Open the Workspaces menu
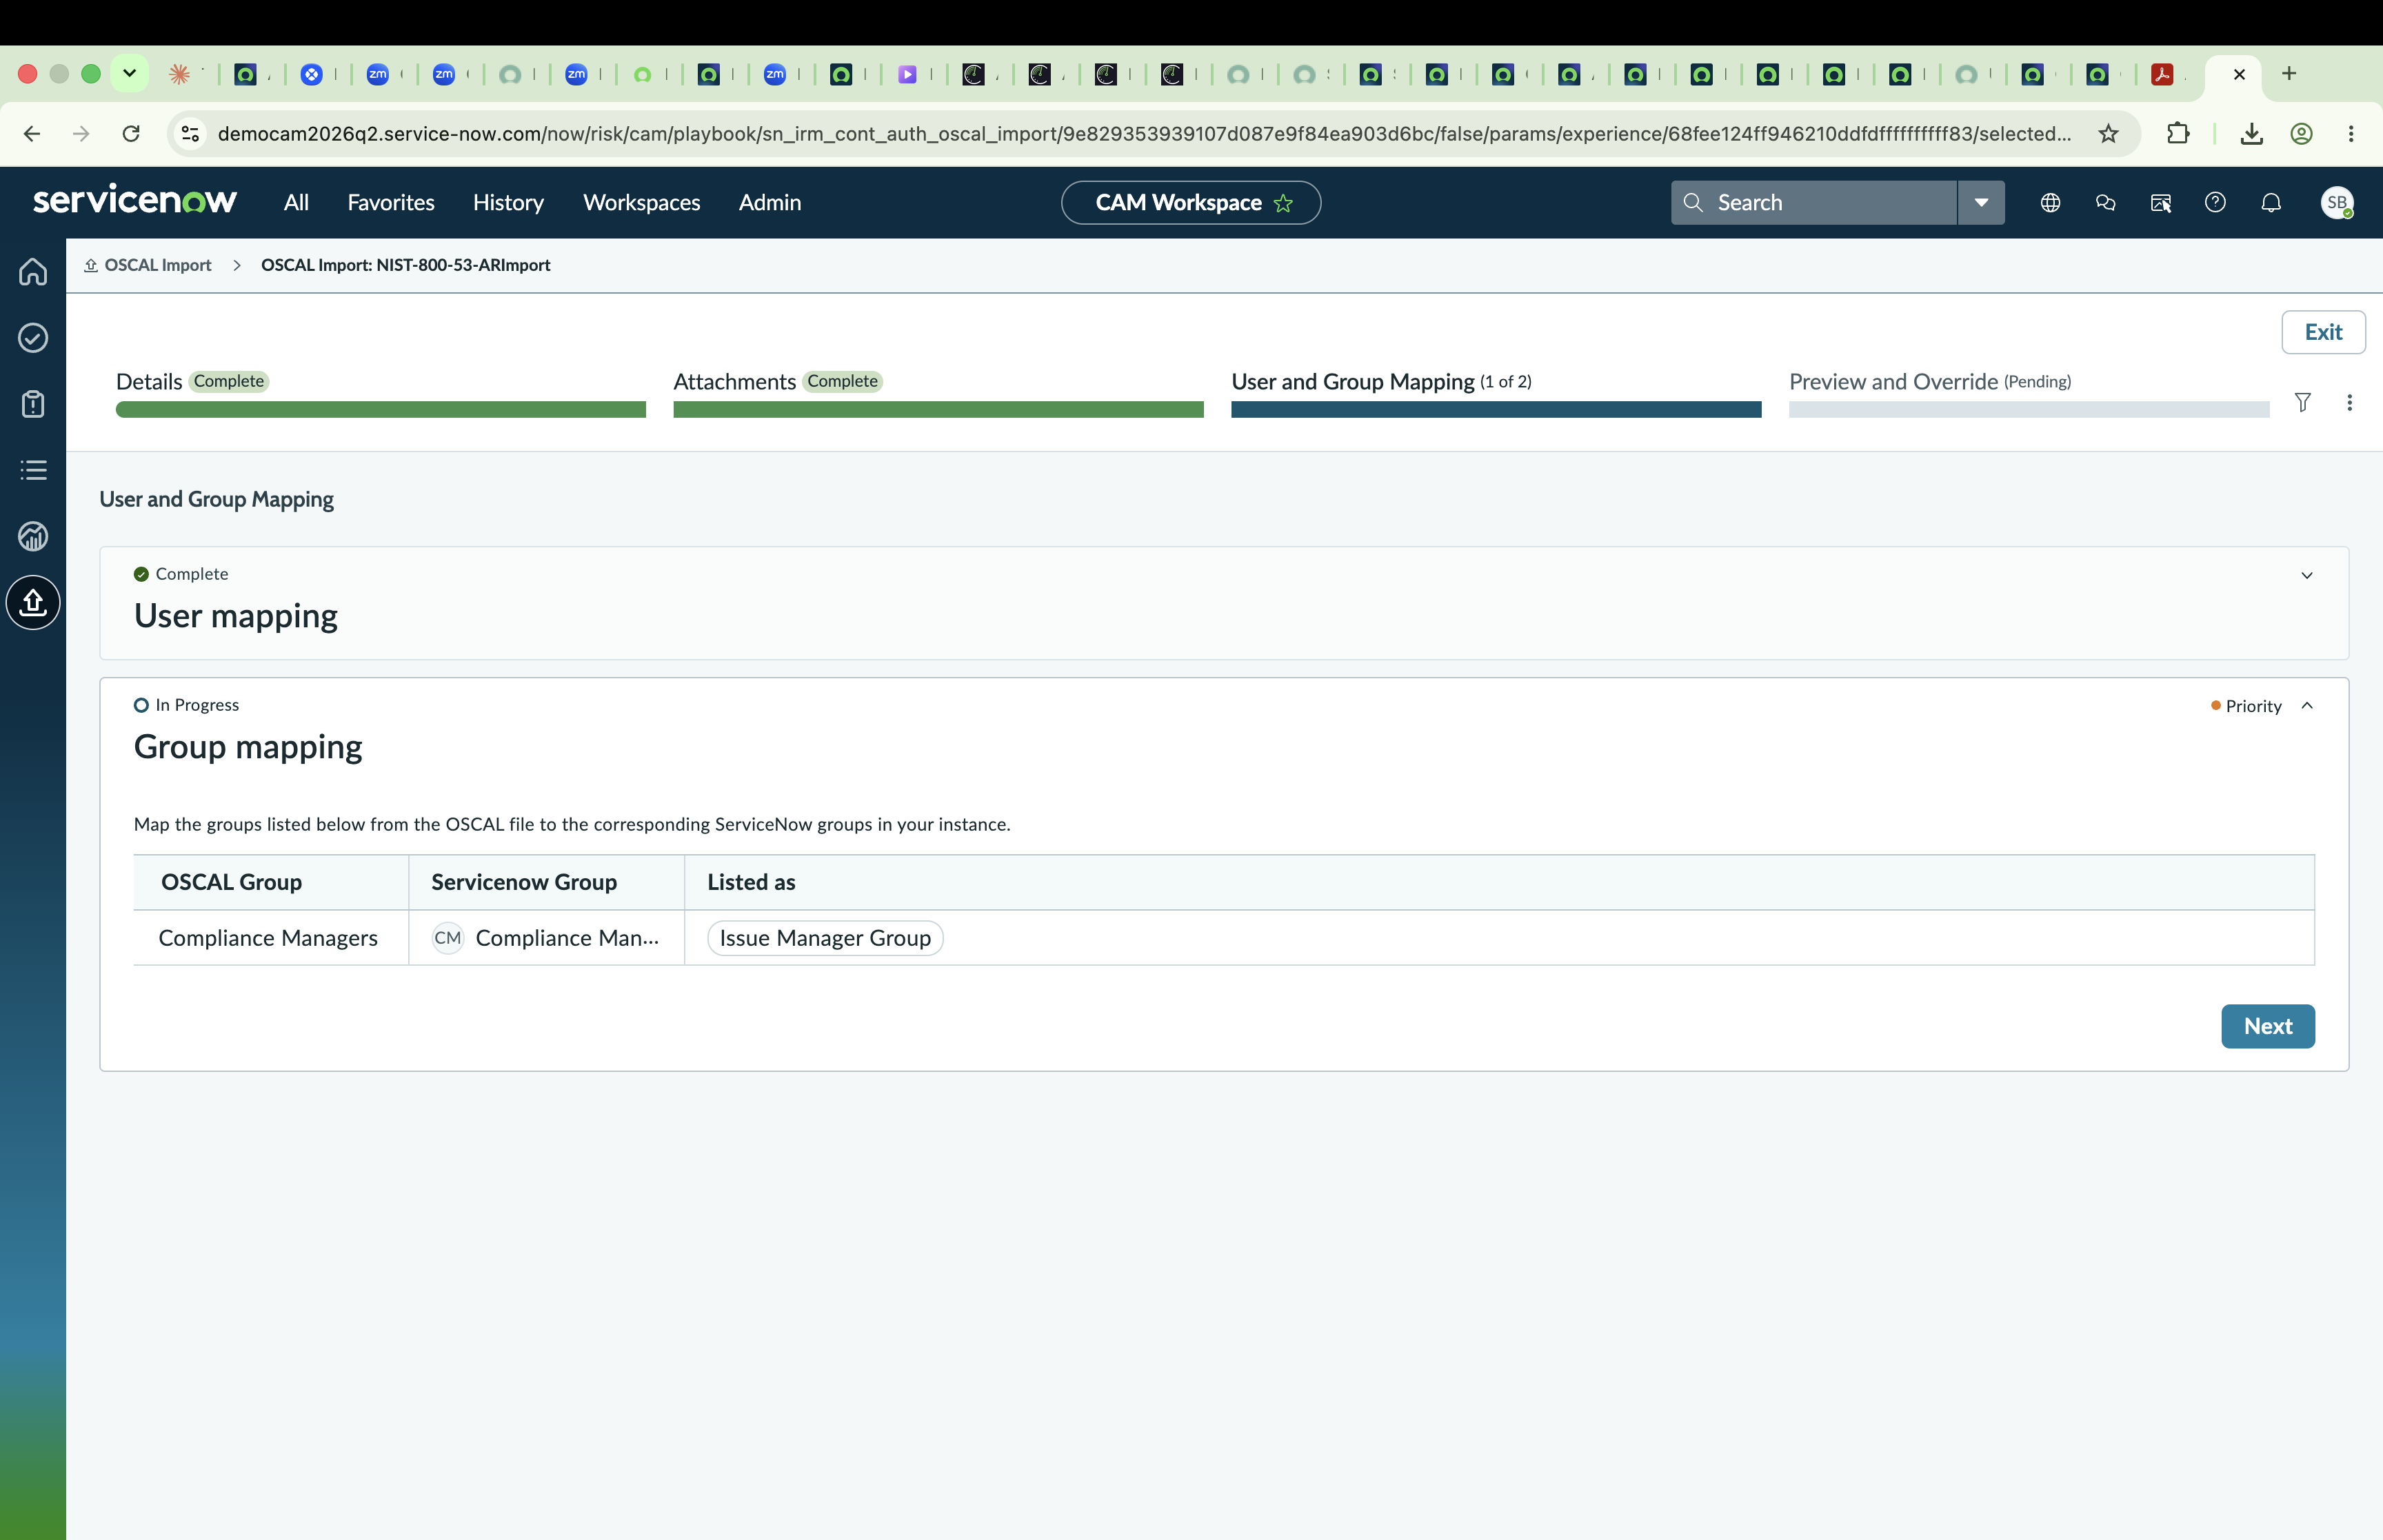 641,203
